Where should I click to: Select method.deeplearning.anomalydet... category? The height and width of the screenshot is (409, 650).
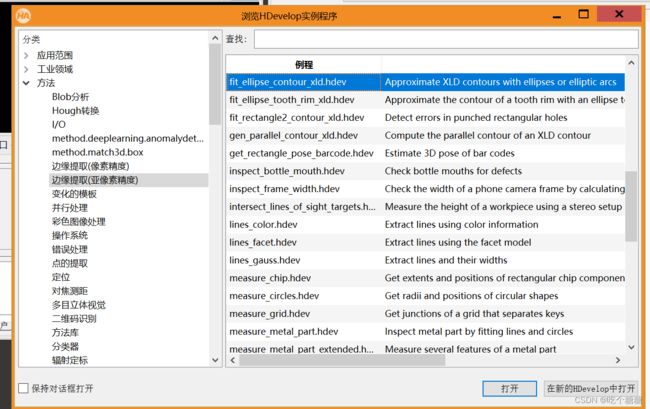tap(128, 138)
